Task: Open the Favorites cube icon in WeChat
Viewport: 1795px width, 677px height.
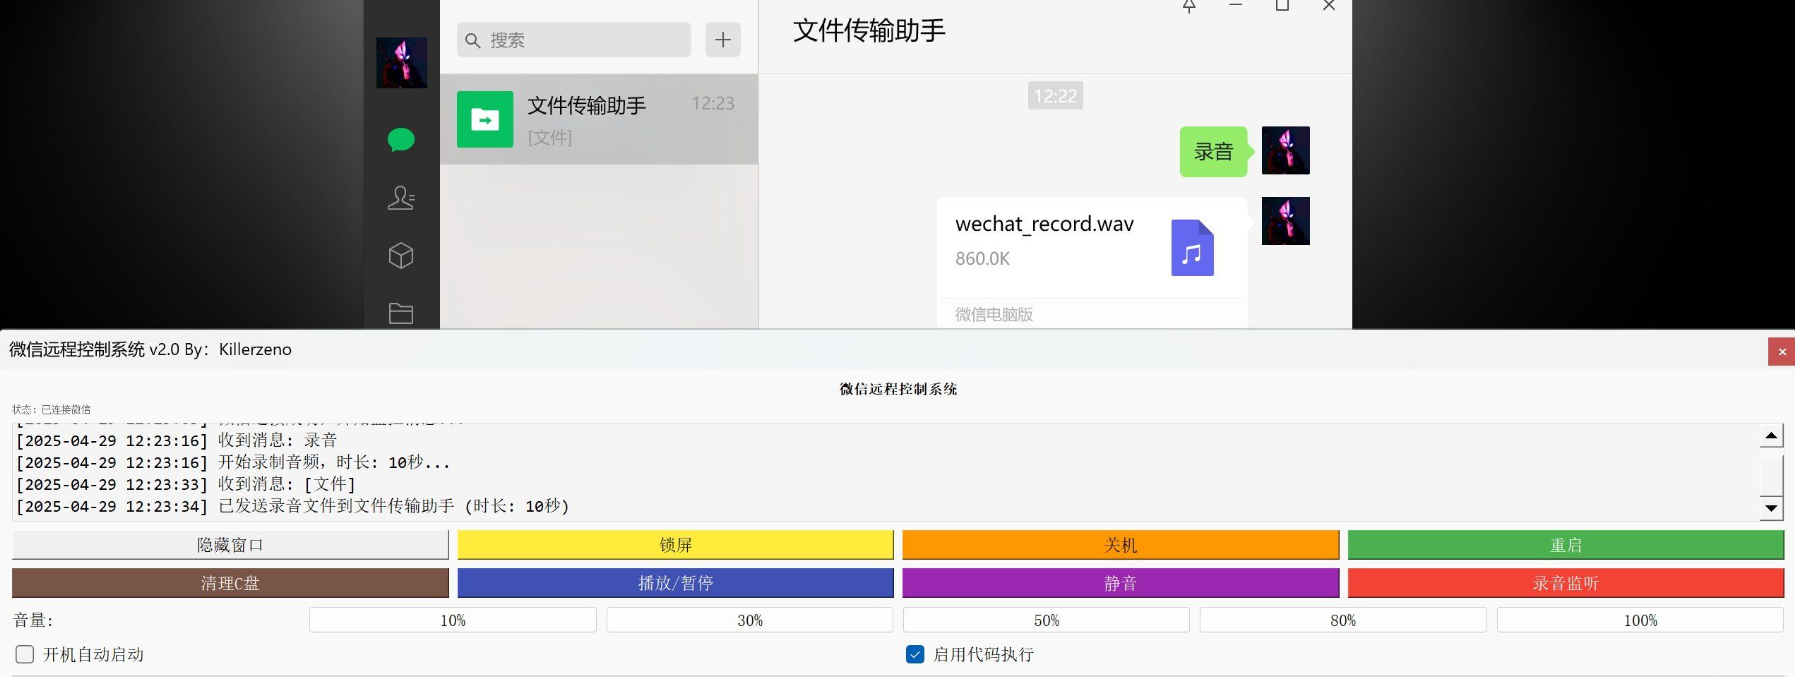Action: pyautogui.click(x=401, y=256)
